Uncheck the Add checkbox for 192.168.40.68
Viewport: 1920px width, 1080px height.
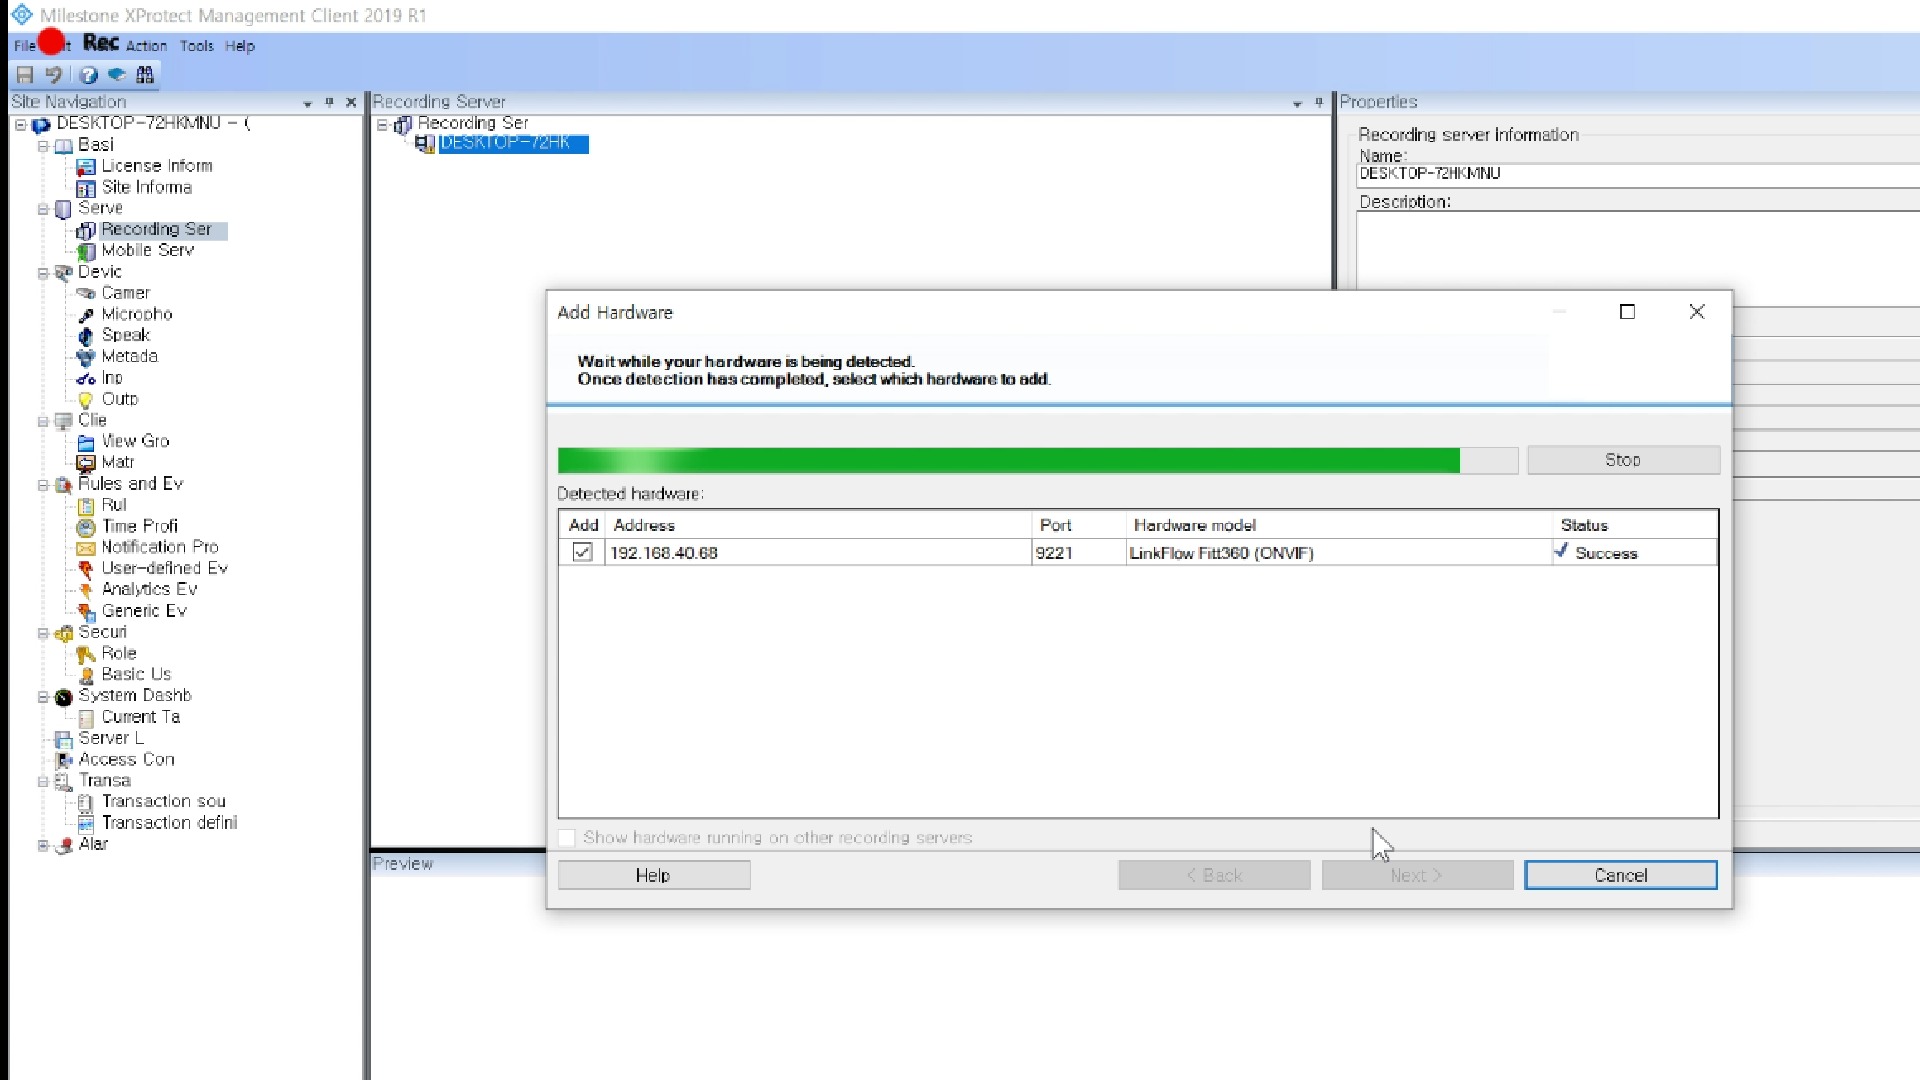(582, 552)
